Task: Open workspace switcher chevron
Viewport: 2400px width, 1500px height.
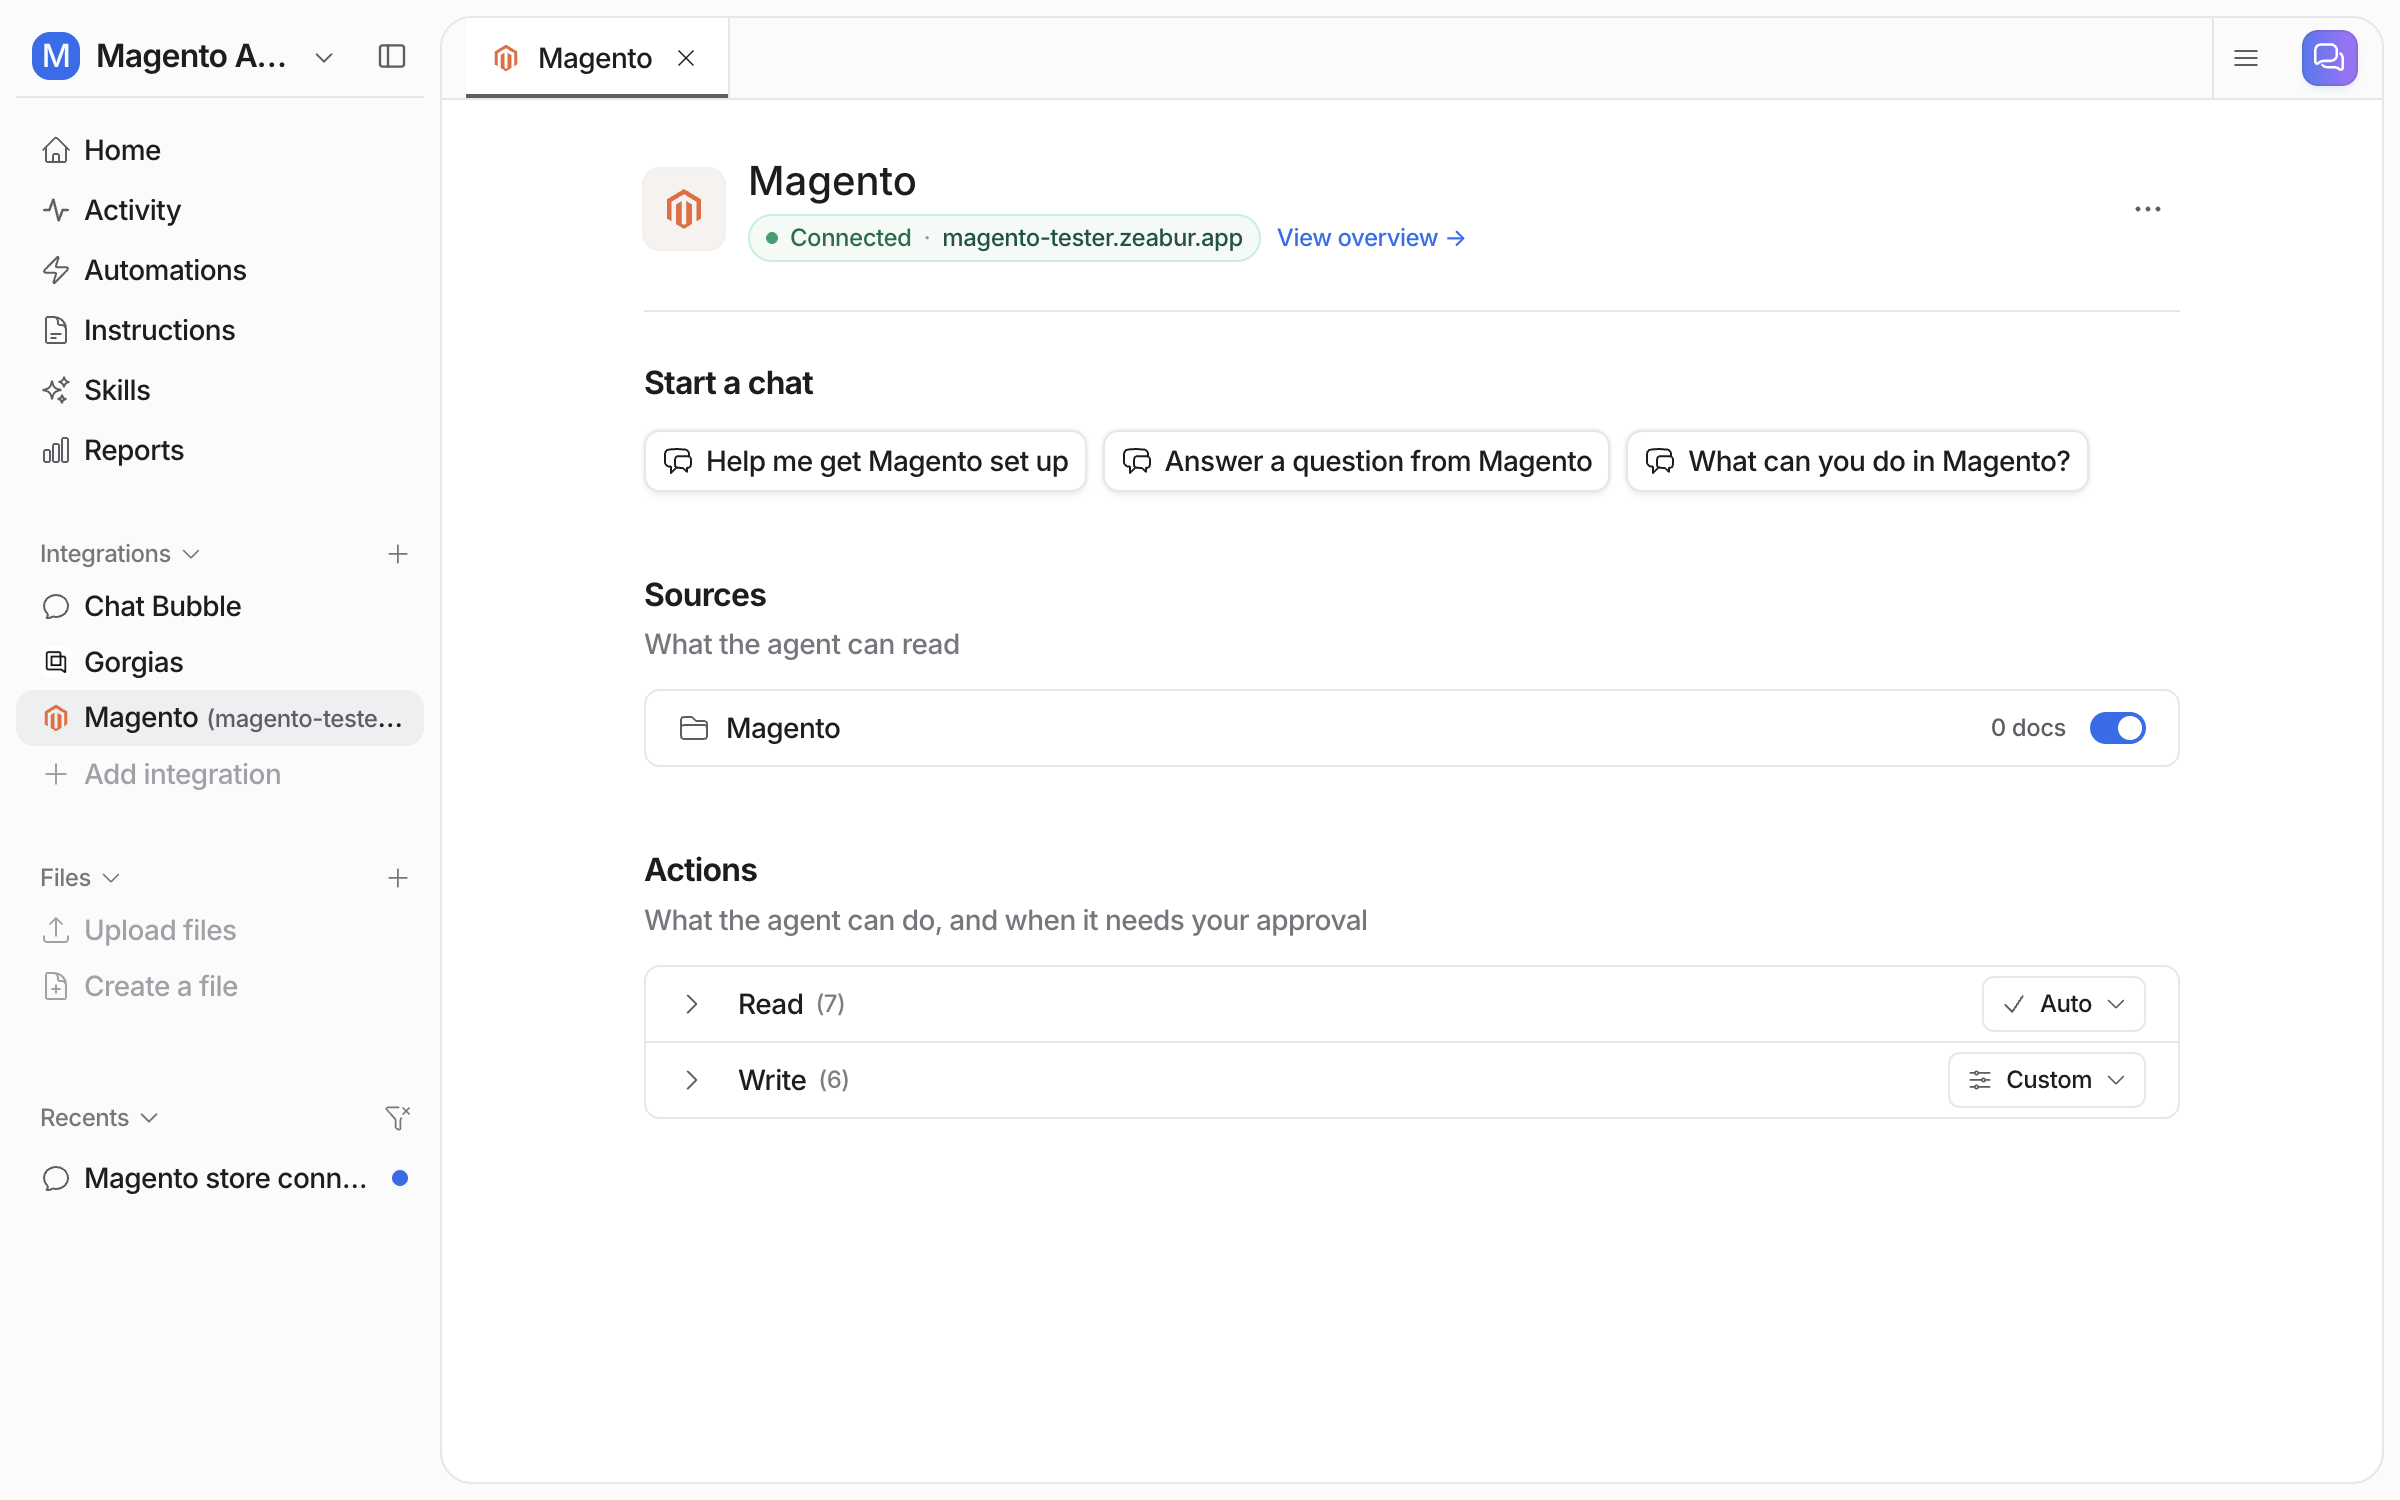Action: pos(324,58)
